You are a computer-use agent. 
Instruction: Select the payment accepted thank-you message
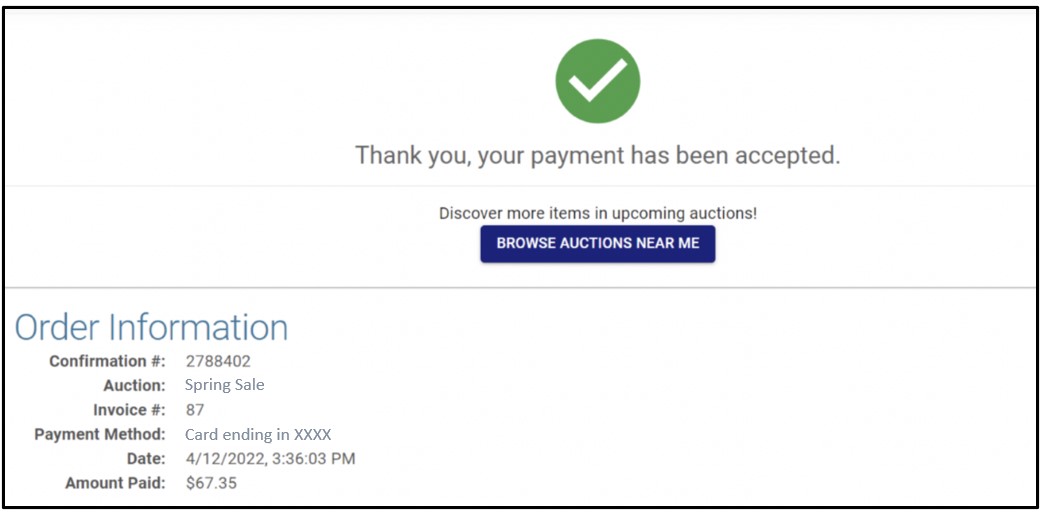click(x=597, y=155)
